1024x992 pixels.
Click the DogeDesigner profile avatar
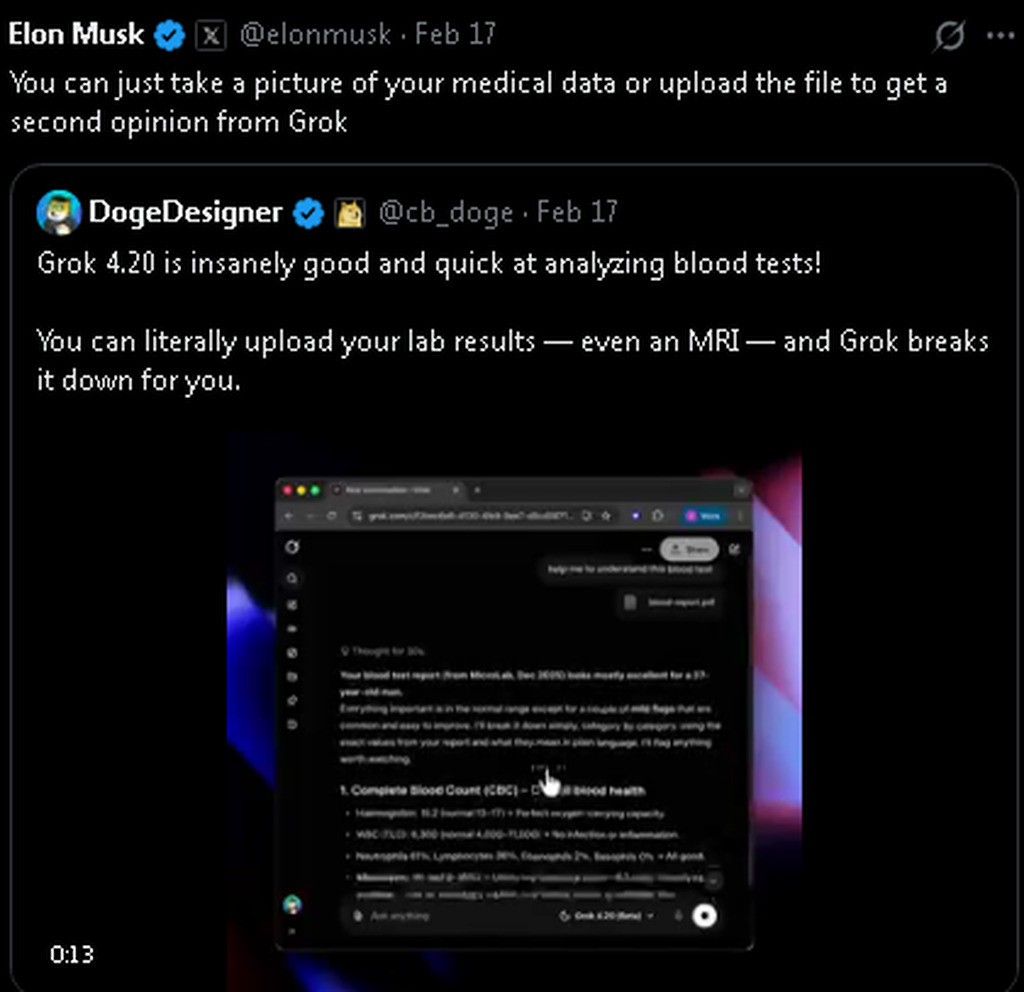(59, 212)
